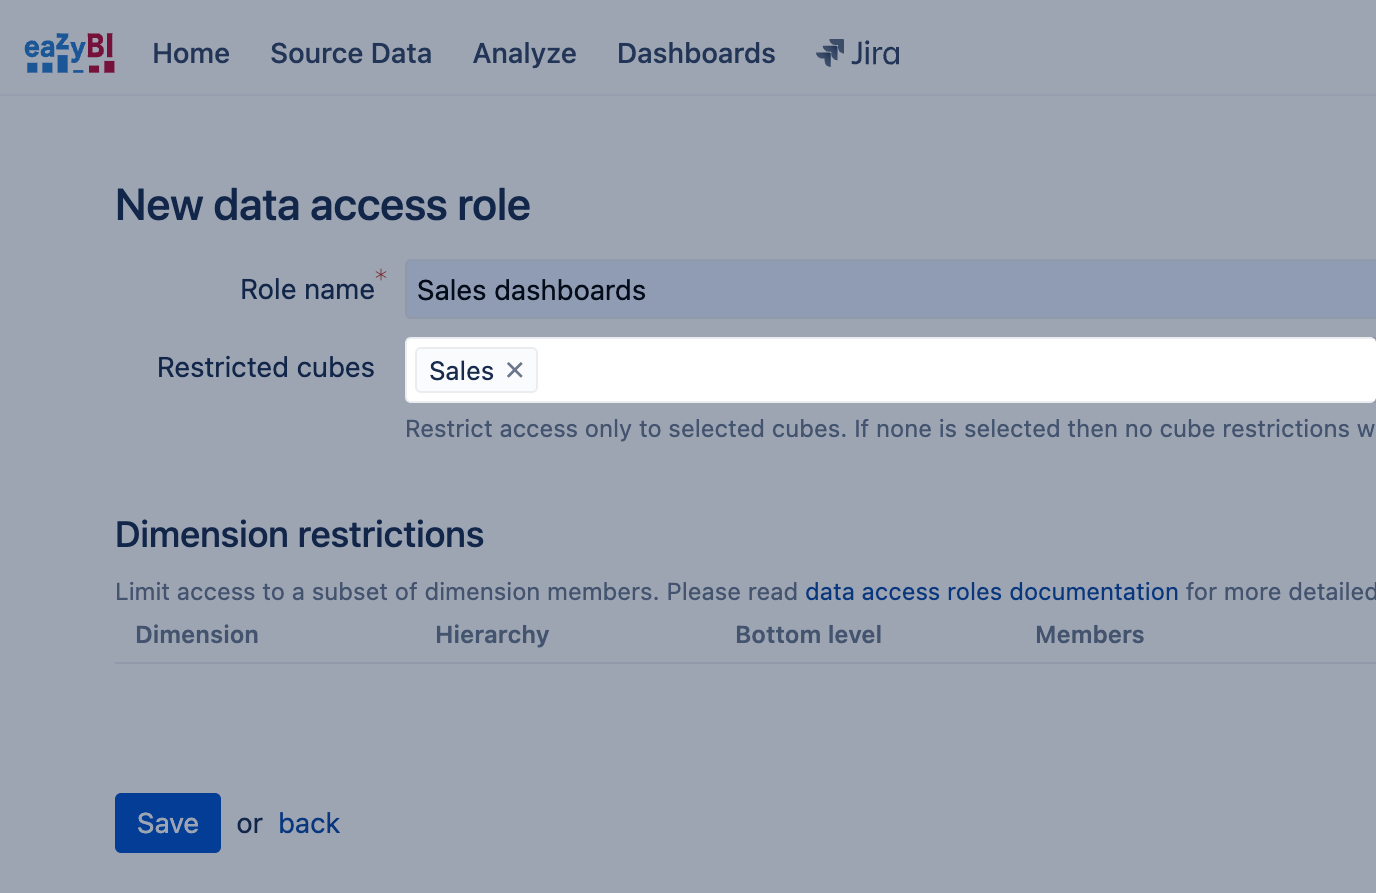Click the Bottom level column header
The image size is (1376, 893).
point(808,635)
